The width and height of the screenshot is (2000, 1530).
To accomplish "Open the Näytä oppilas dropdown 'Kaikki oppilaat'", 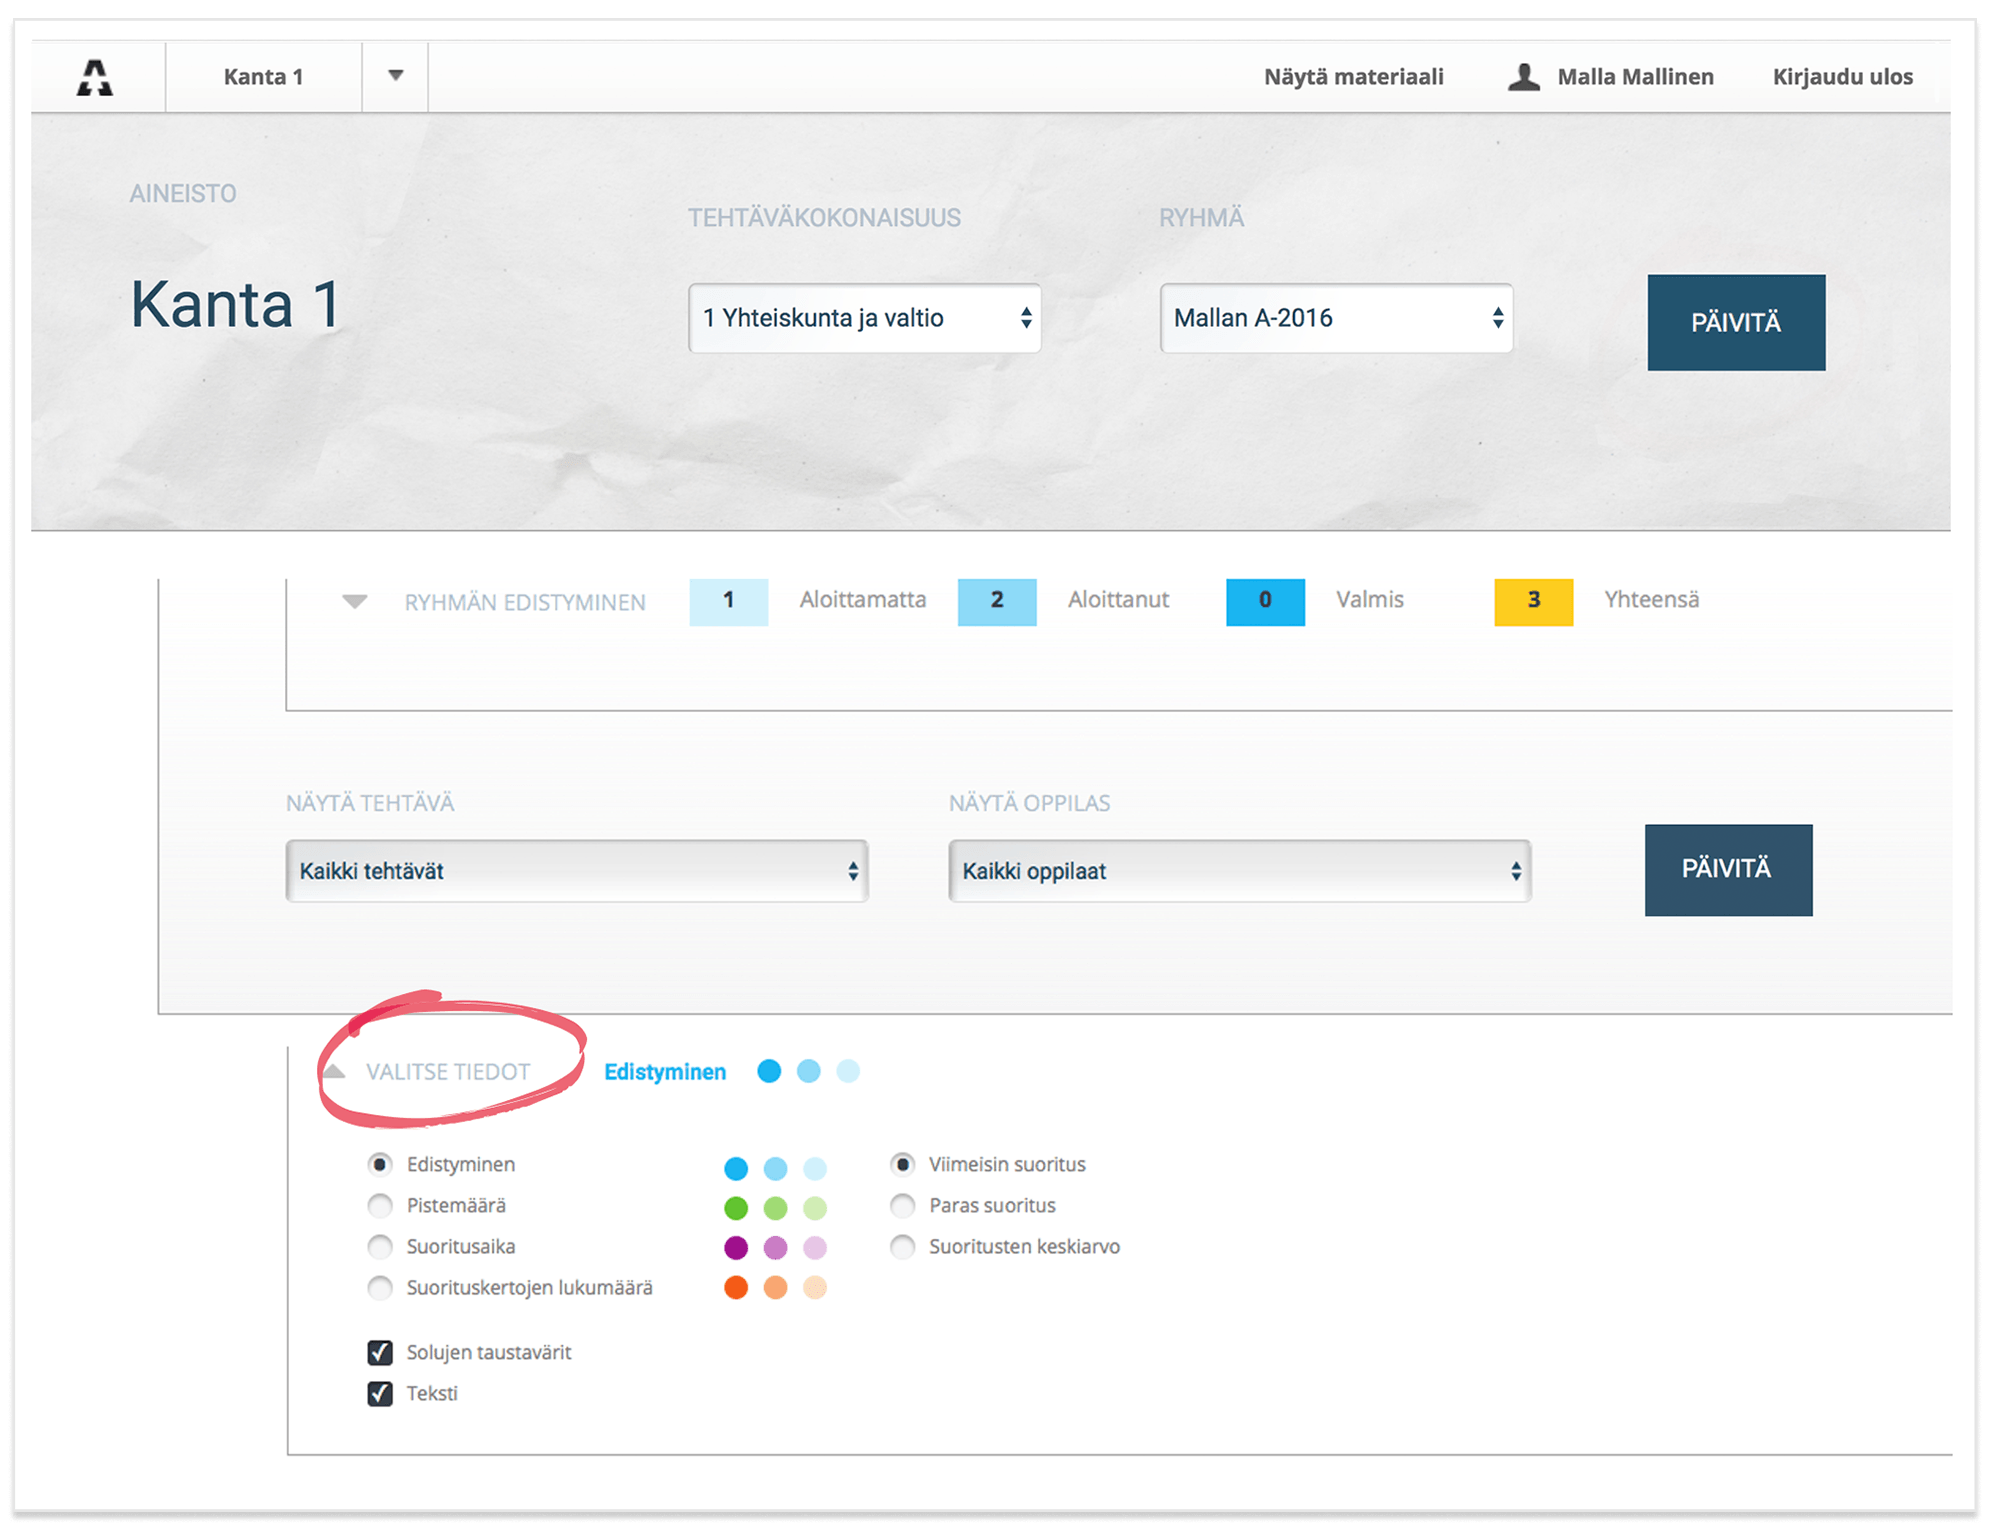I will (x=1239, y=871).
